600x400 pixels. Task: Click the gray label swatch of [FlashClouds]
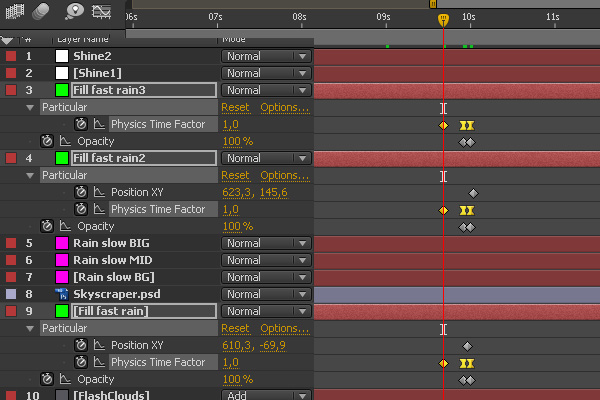tap(62, 395)
